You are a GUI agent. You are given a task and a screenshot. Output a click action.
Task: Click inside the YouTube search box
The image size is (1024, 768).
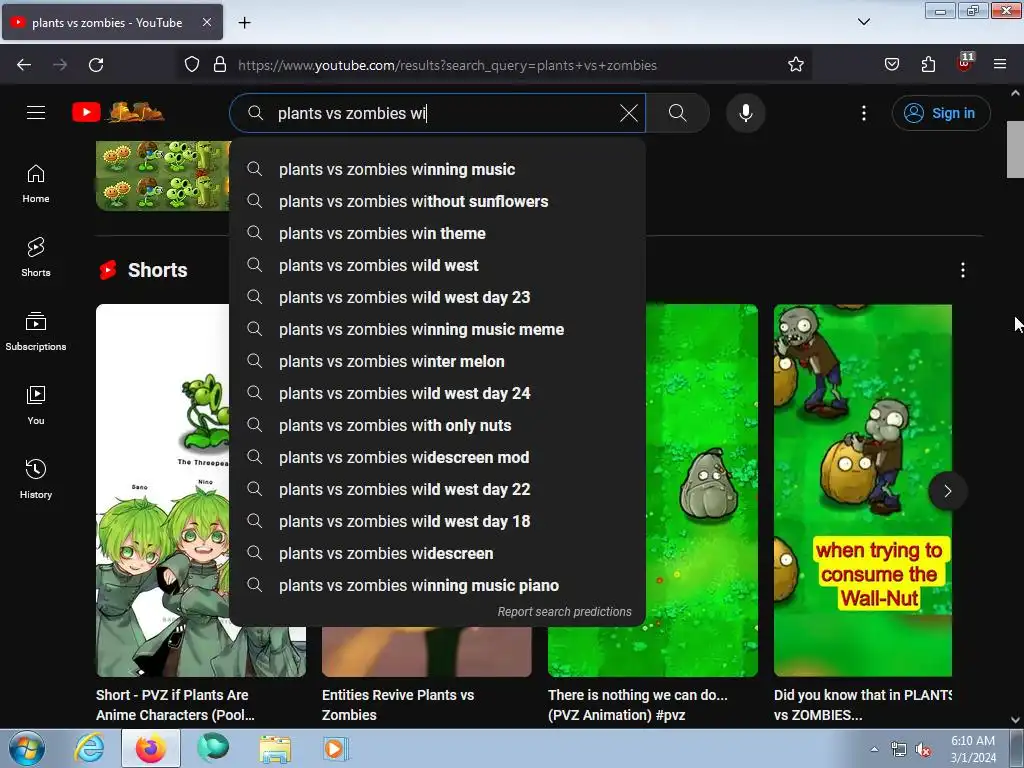click(x=438, y=113)
